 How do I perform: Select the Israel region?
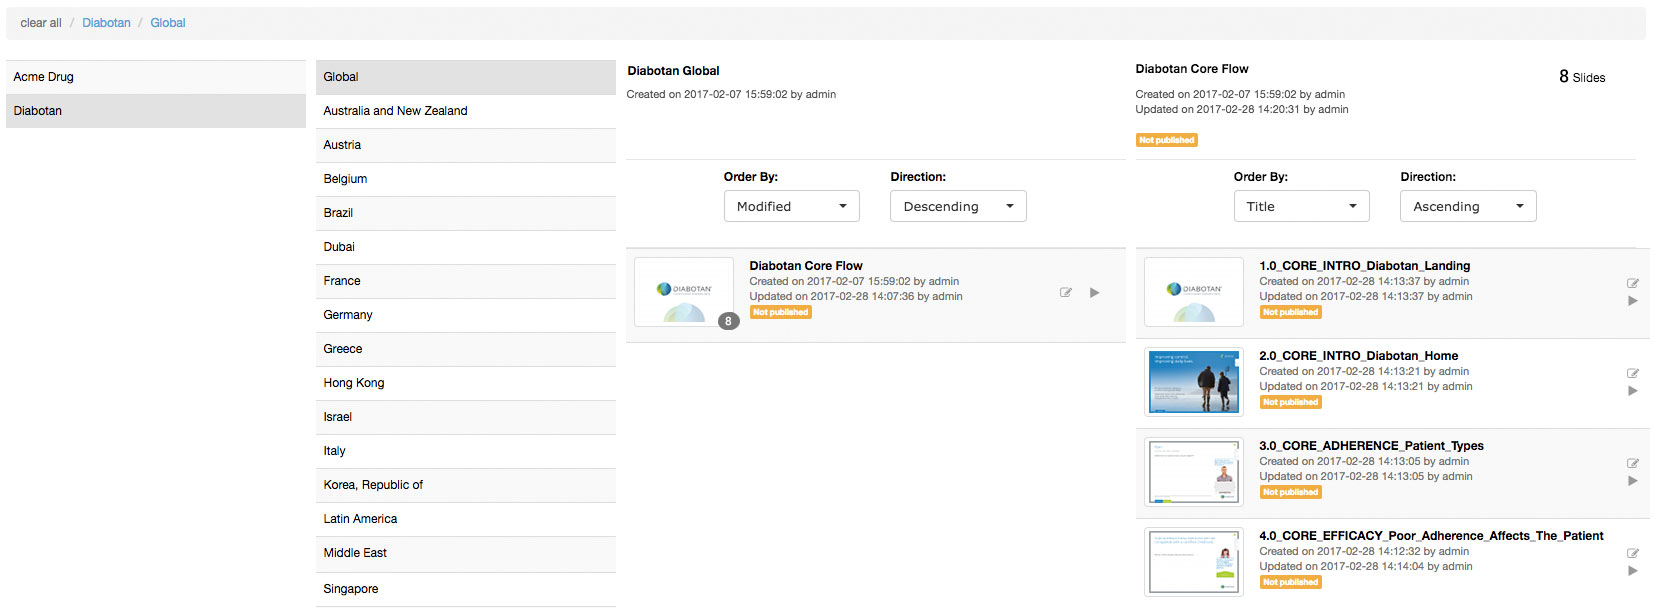click(x=466, y=417)
